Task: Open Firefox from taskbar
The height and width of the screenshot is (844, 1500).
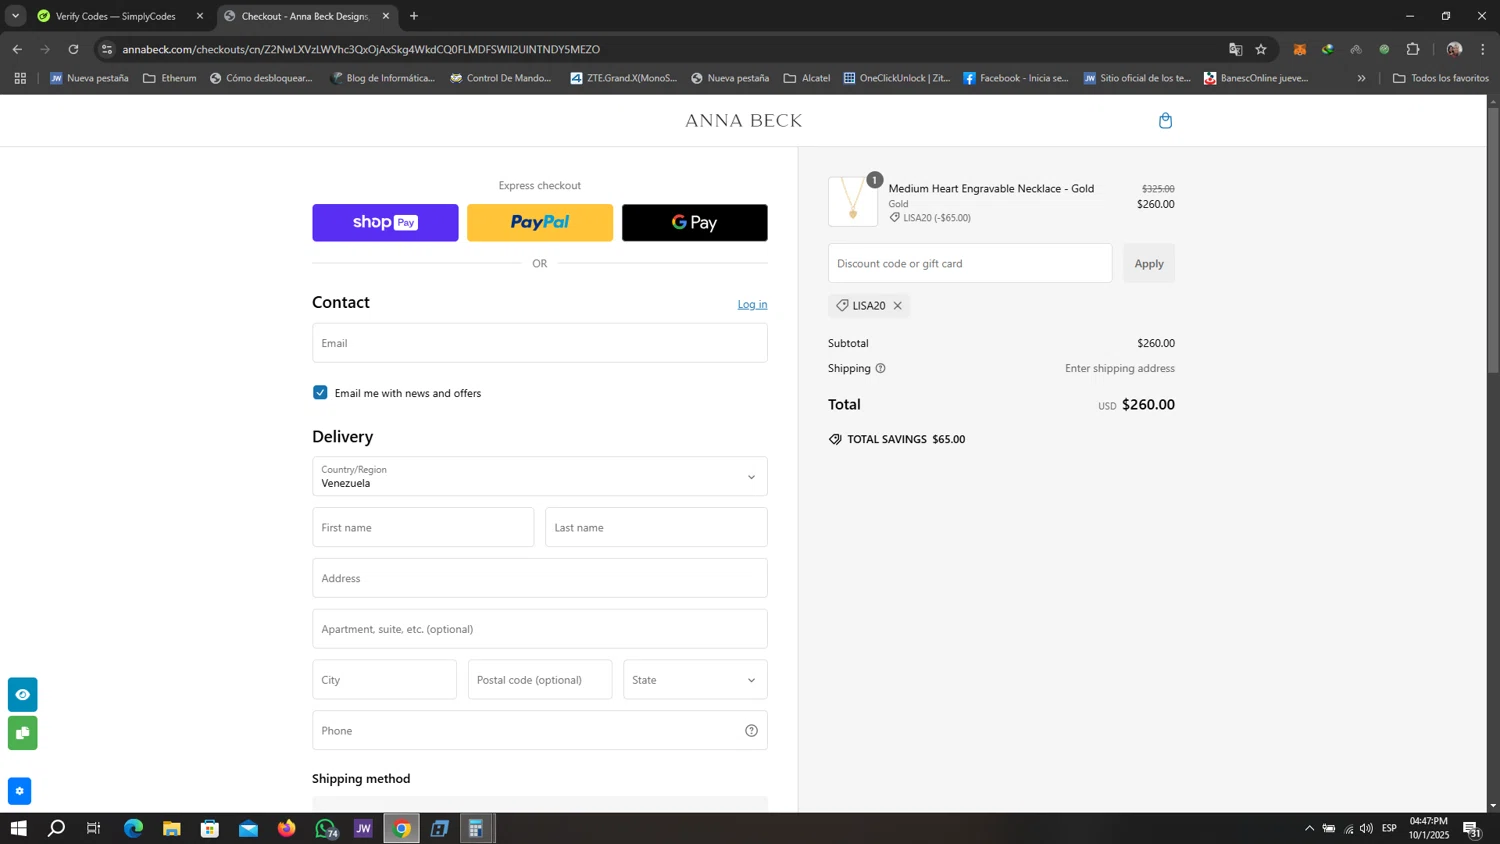Action: click(x=287, y=829)
